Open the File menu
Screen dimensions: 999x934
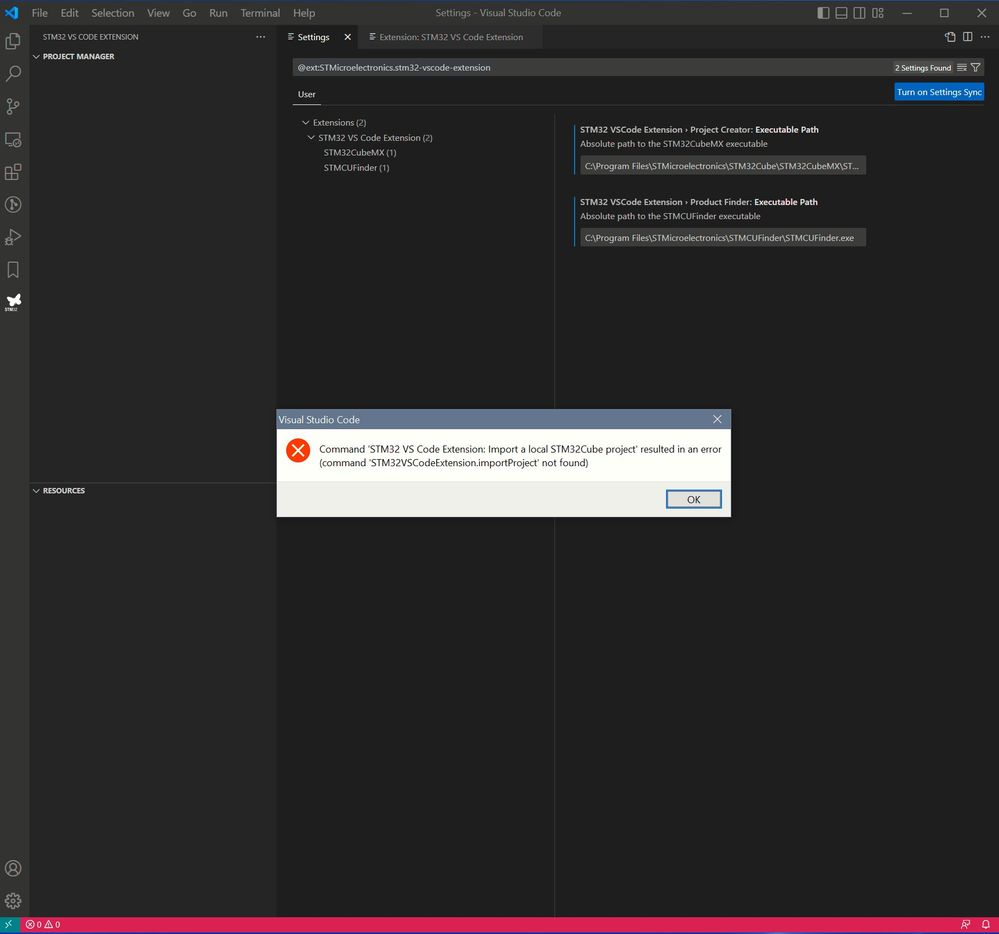tap(40, 13)
